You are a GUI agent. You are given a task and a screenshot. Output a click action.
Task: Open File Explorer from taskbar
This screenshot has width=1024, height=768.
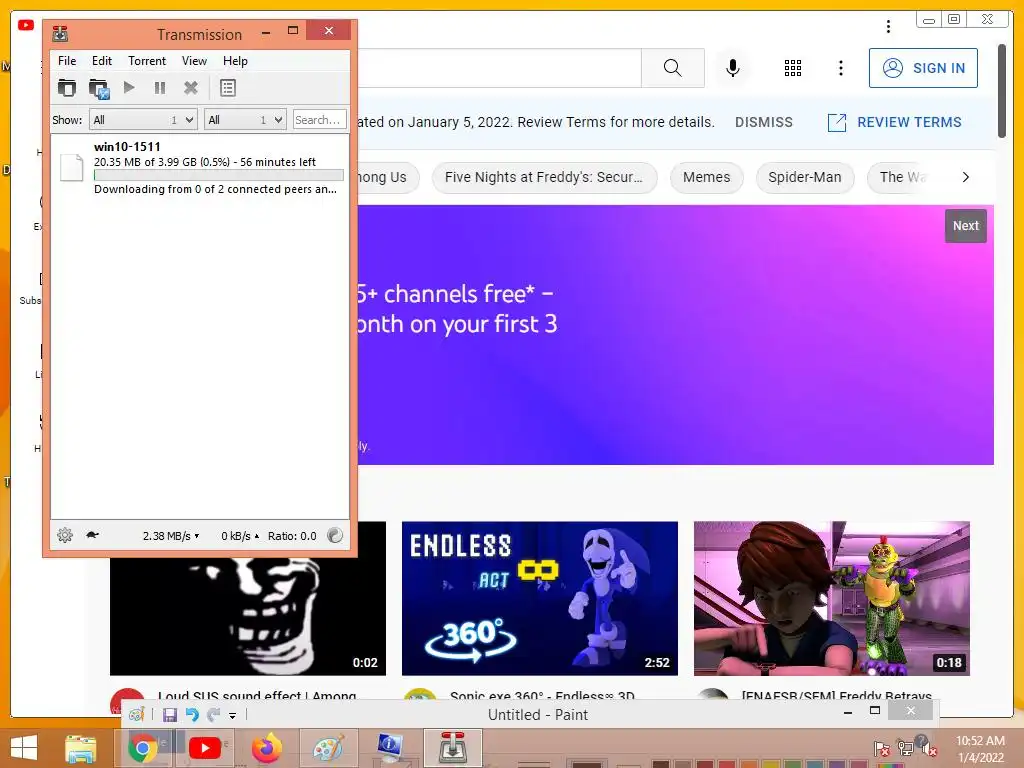tap(81, 748)
